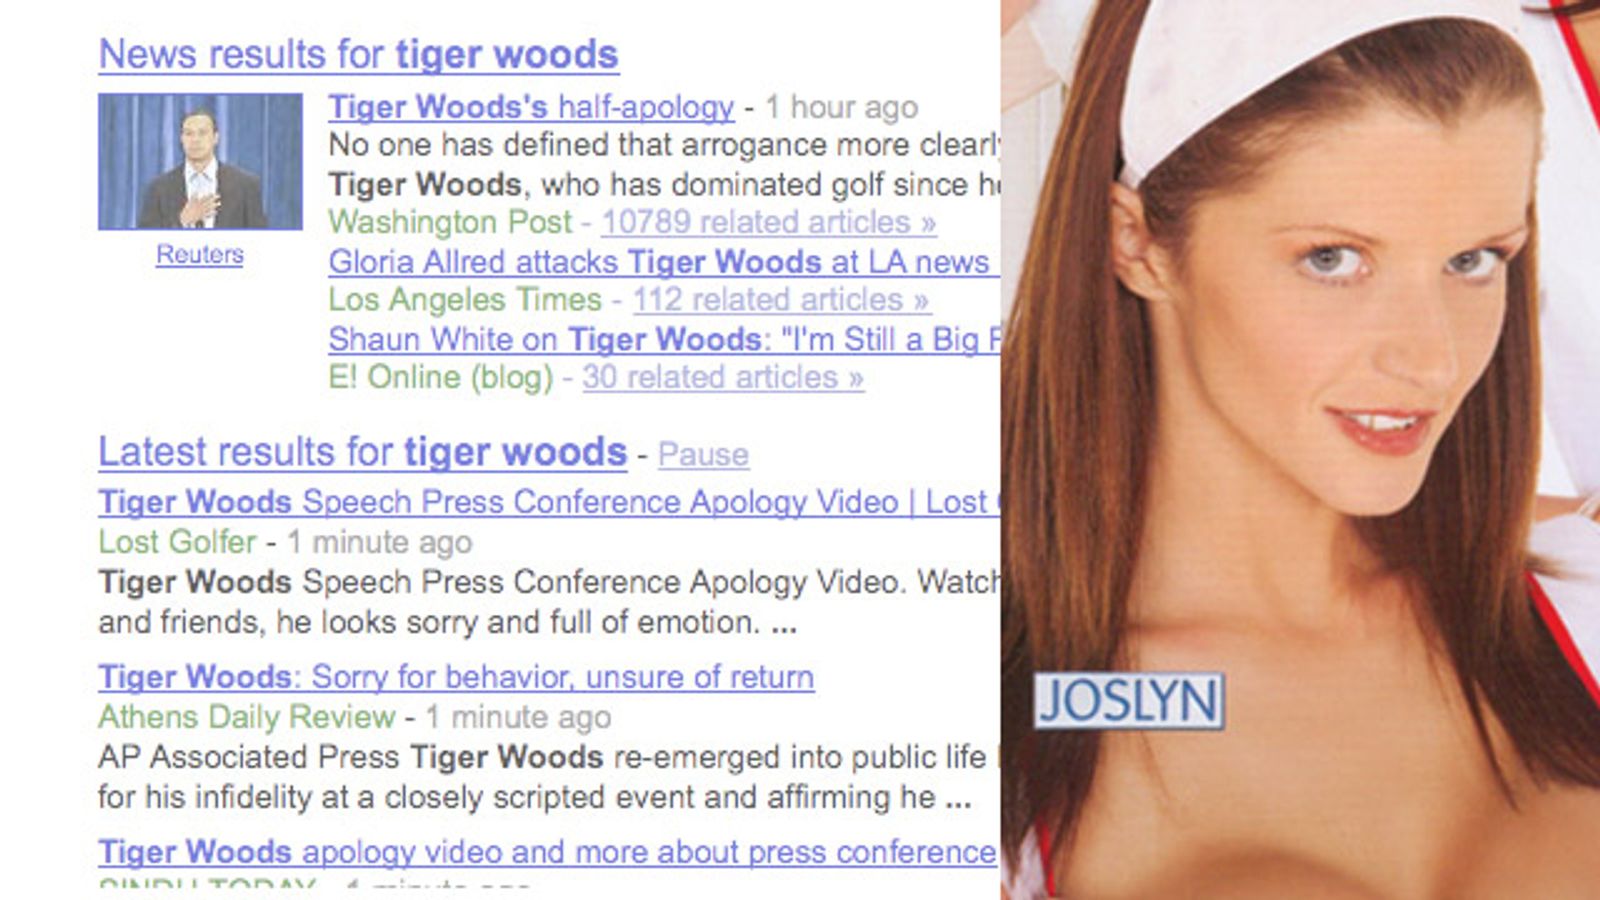The width and height of the screenshot is (1600, 900).
Task: View 112 related articles link
Action: click(780, 299)
